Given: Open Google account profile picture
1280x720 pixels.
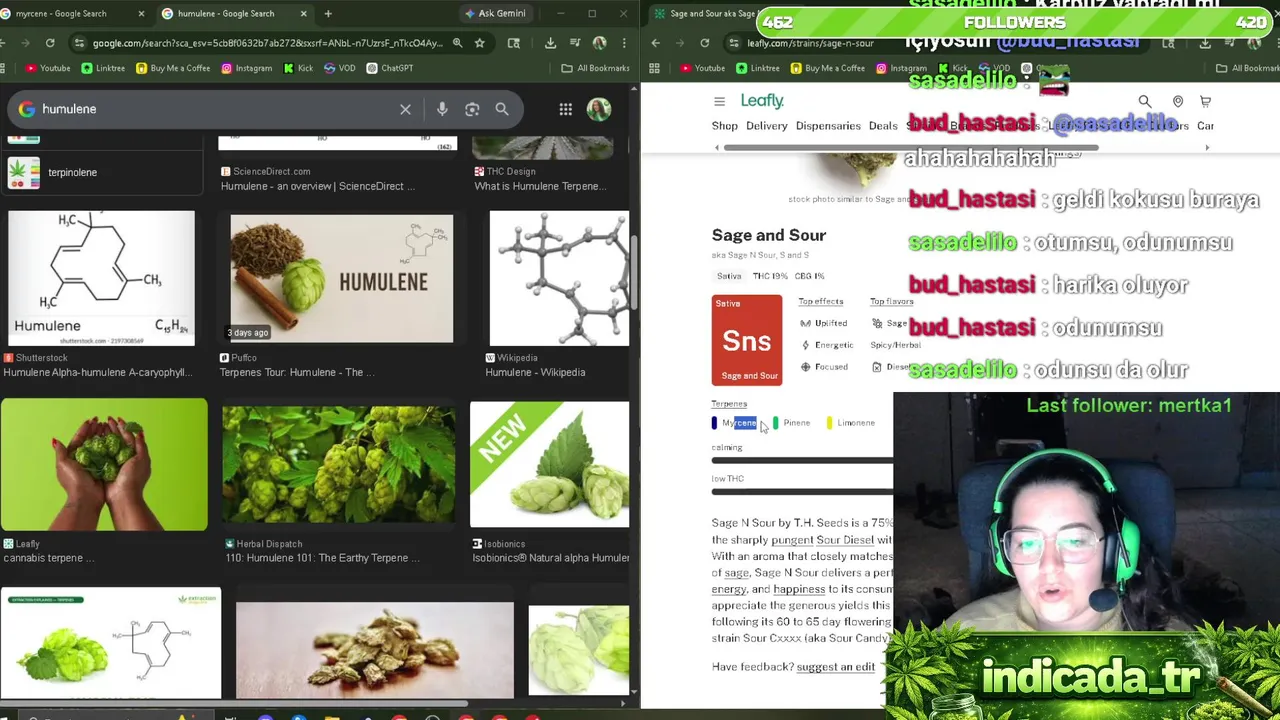Looking at the screenshot, I should point(599,109).
